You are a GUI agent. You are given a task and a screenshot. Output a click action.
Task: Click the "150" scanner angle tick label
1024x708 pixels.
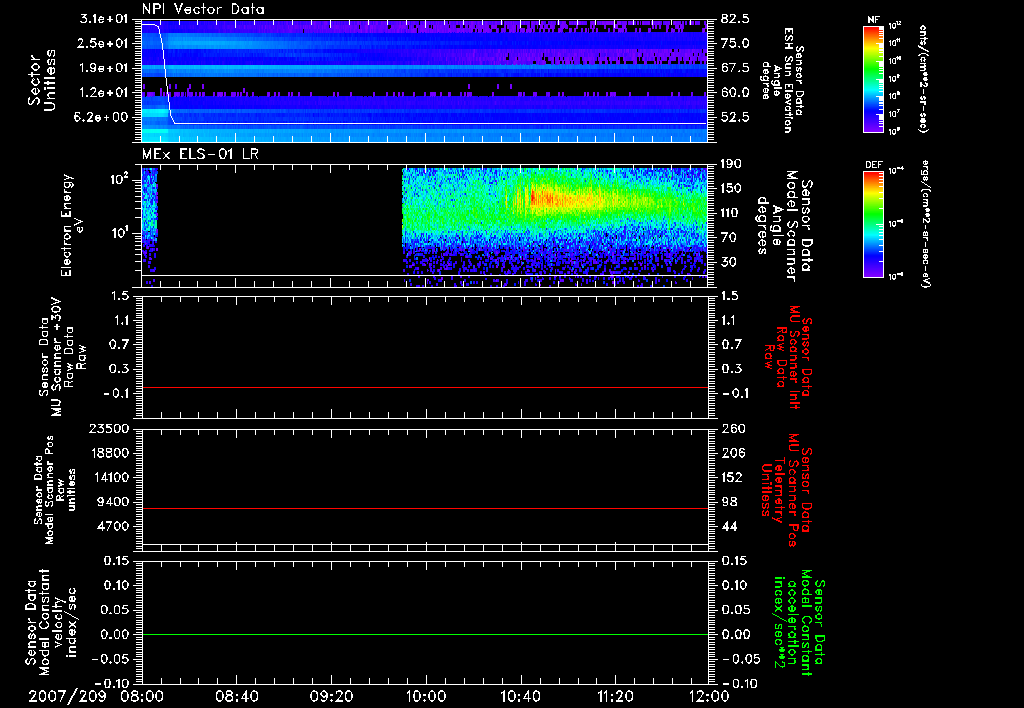click(731, 189)
